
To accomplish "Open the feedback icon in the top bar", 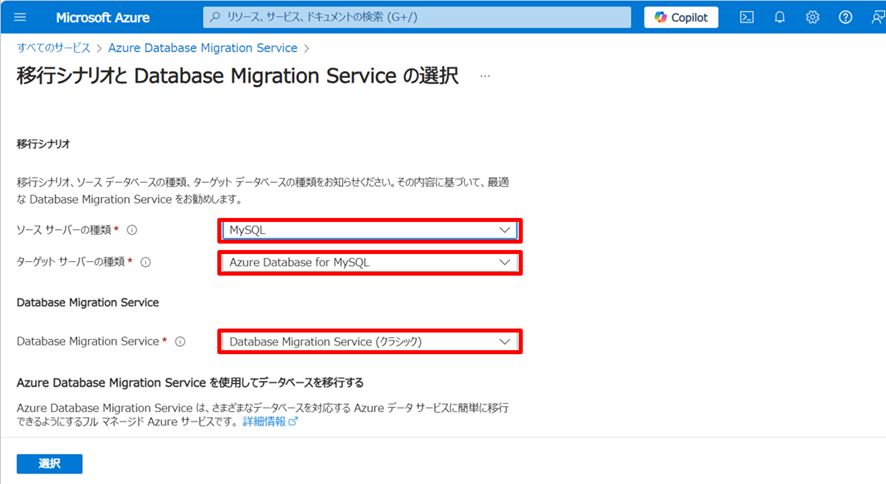I will [x=876, y=17].
